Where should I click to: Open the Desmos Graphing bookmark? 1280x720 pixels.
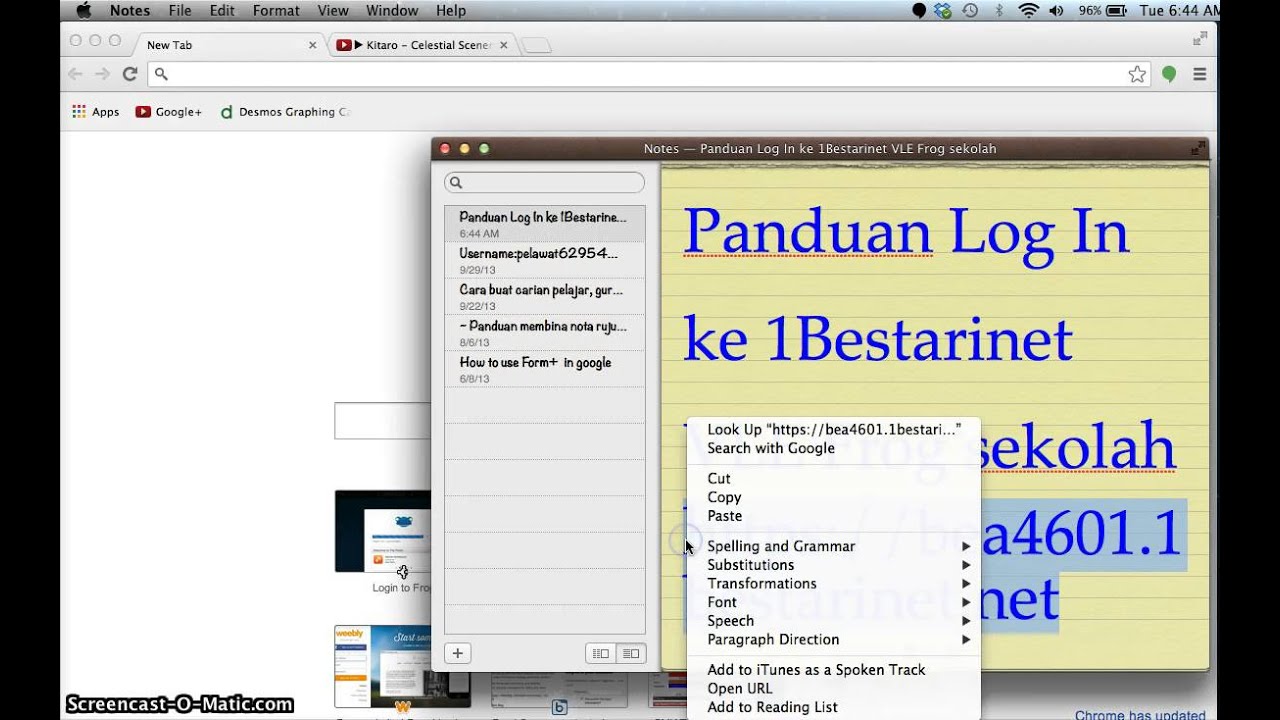[285, 112]
